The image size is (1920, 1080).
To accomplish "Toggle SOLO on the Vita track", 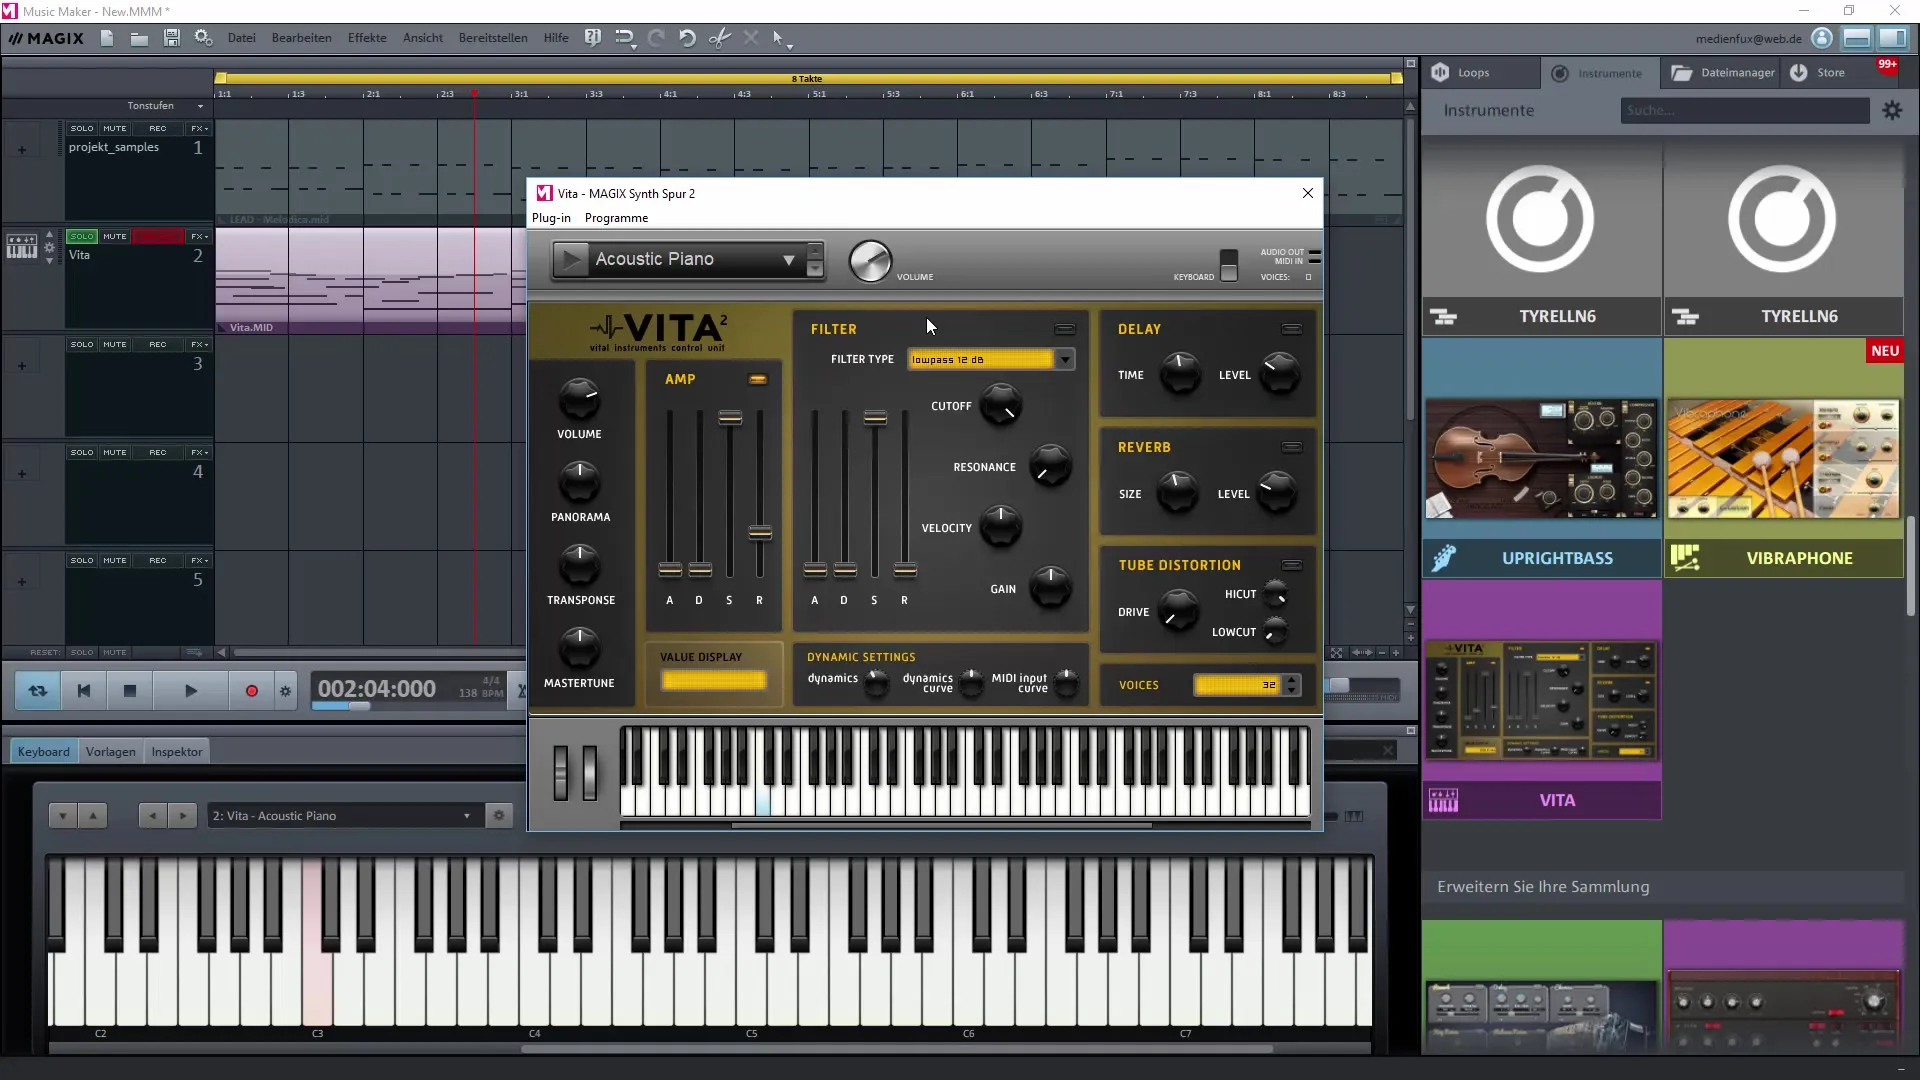I will coord(82,237).
